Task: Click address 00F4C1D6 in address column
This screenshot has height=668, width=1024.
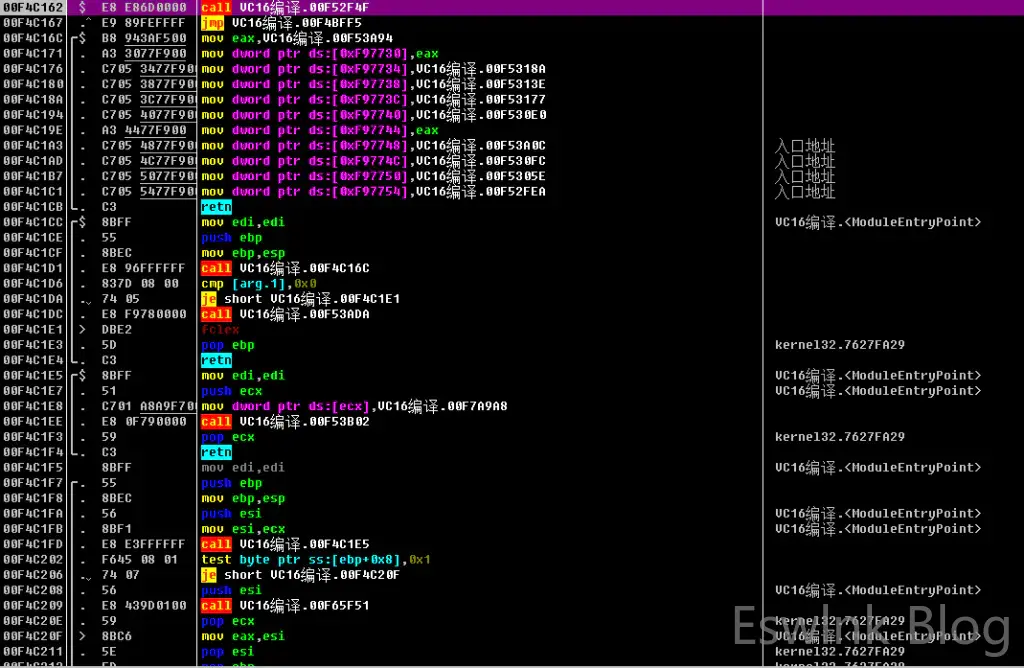Action: [33, 284]
